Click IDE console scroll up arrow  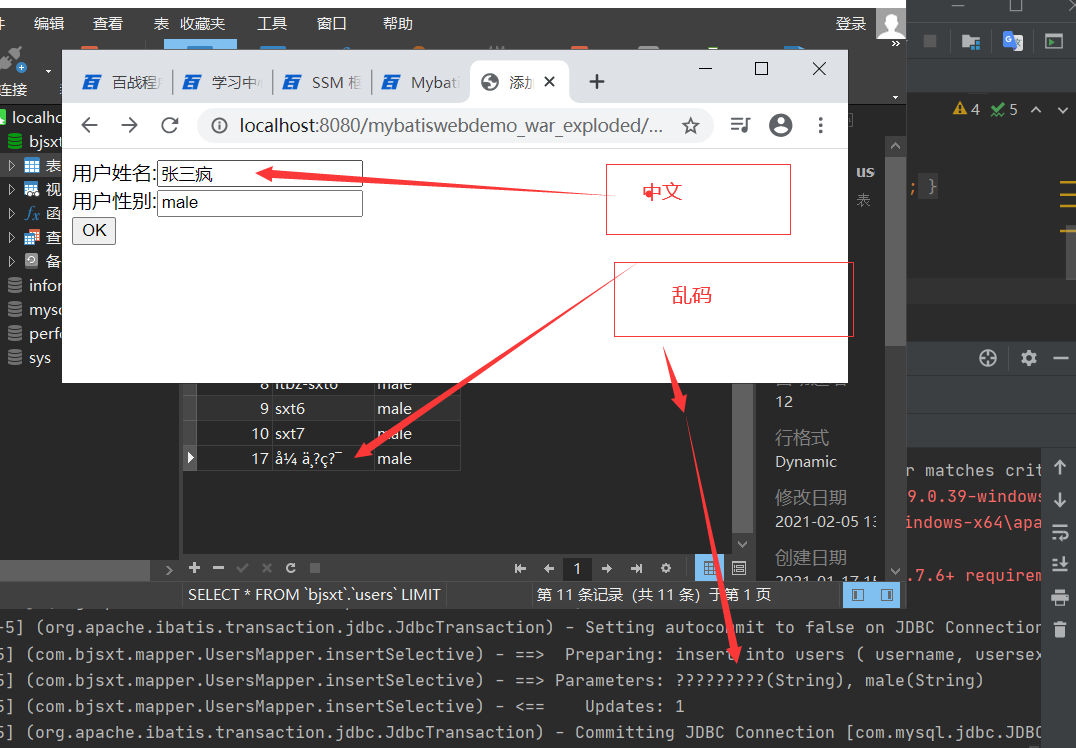point(1060,467)
